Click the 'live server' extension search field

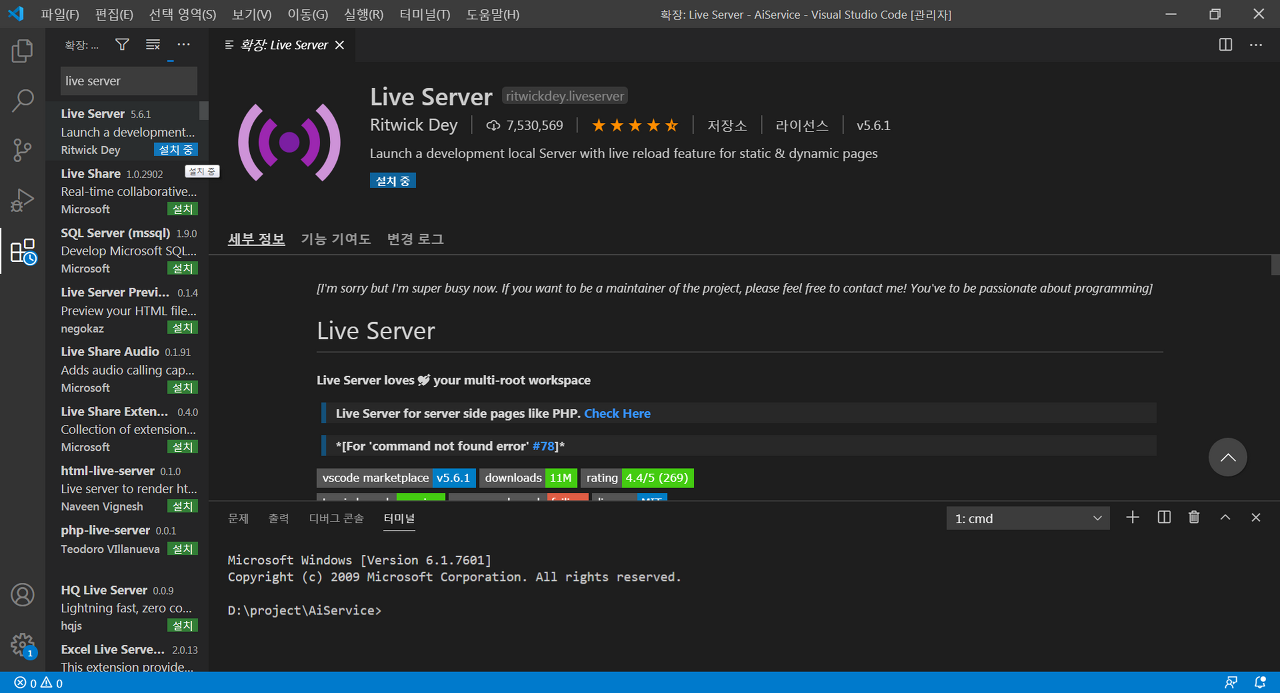tap(128, 81)
